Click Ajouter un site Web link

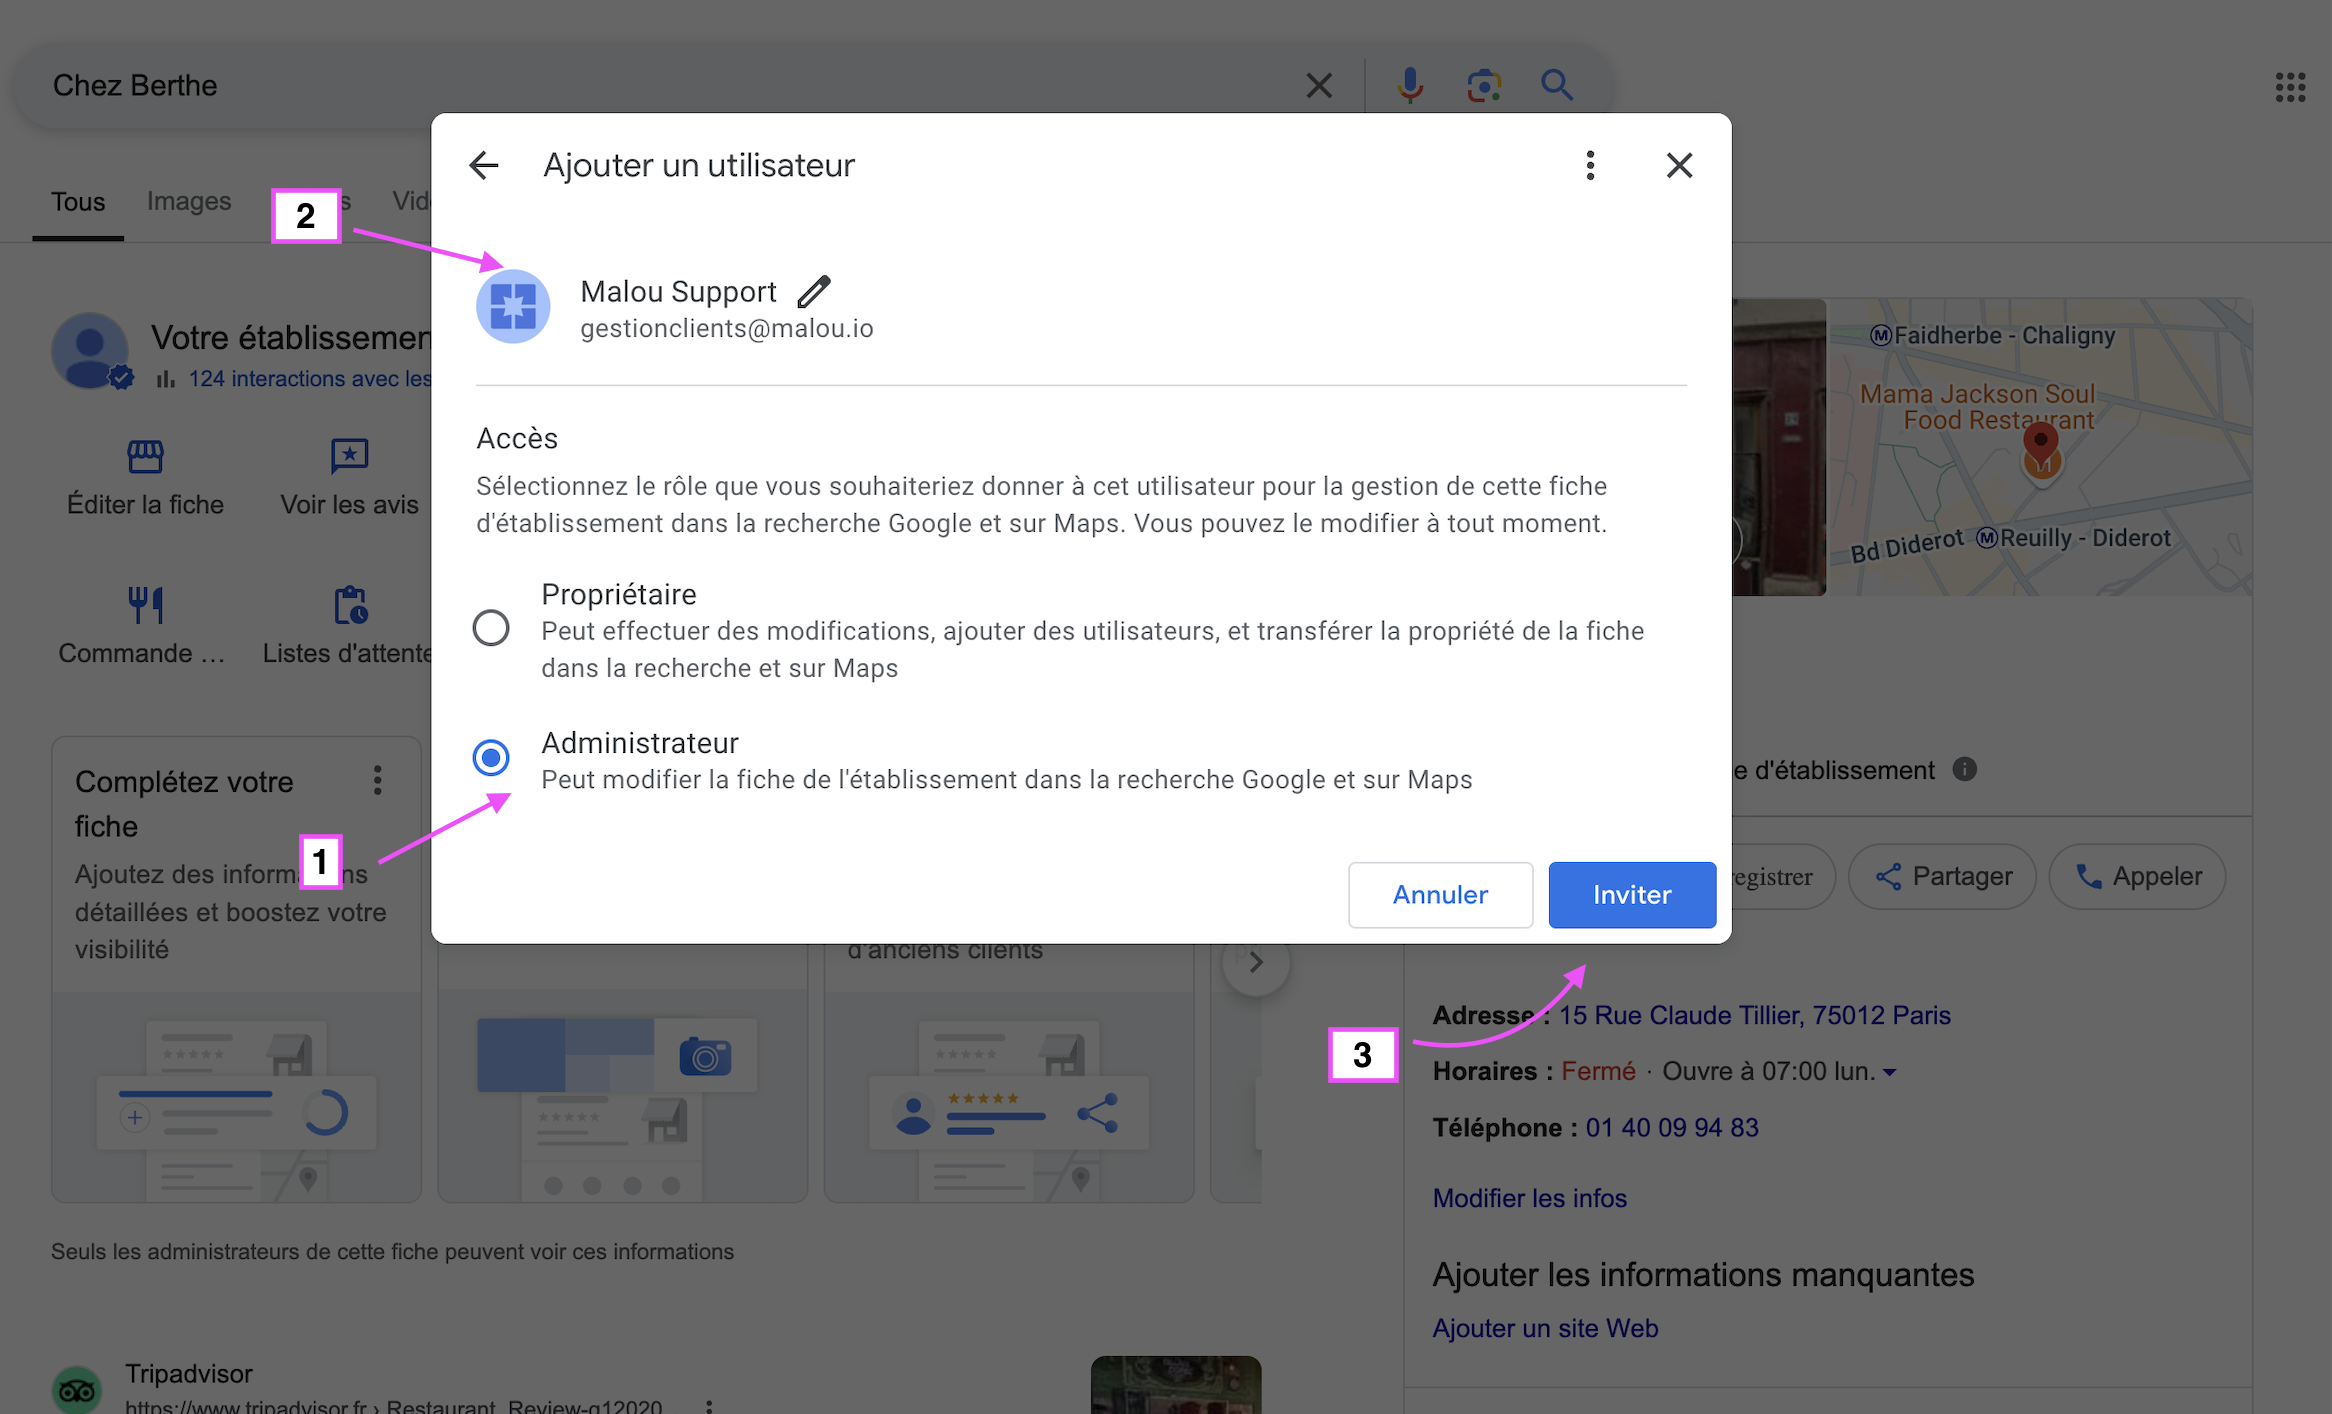(1545, 1328)
